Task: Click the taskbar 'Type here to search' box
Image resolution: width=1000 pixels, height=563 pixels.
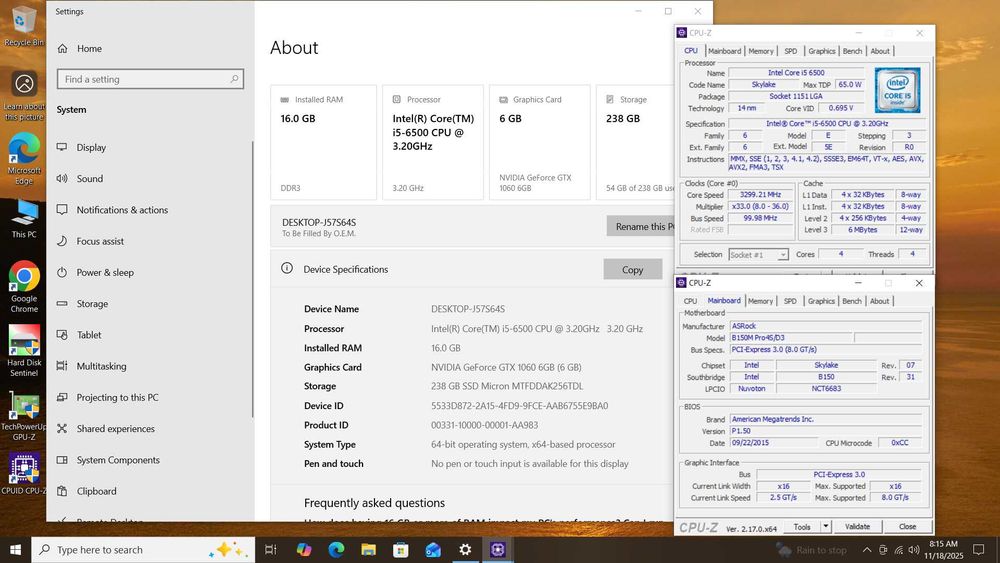Action: coord(143,550)
